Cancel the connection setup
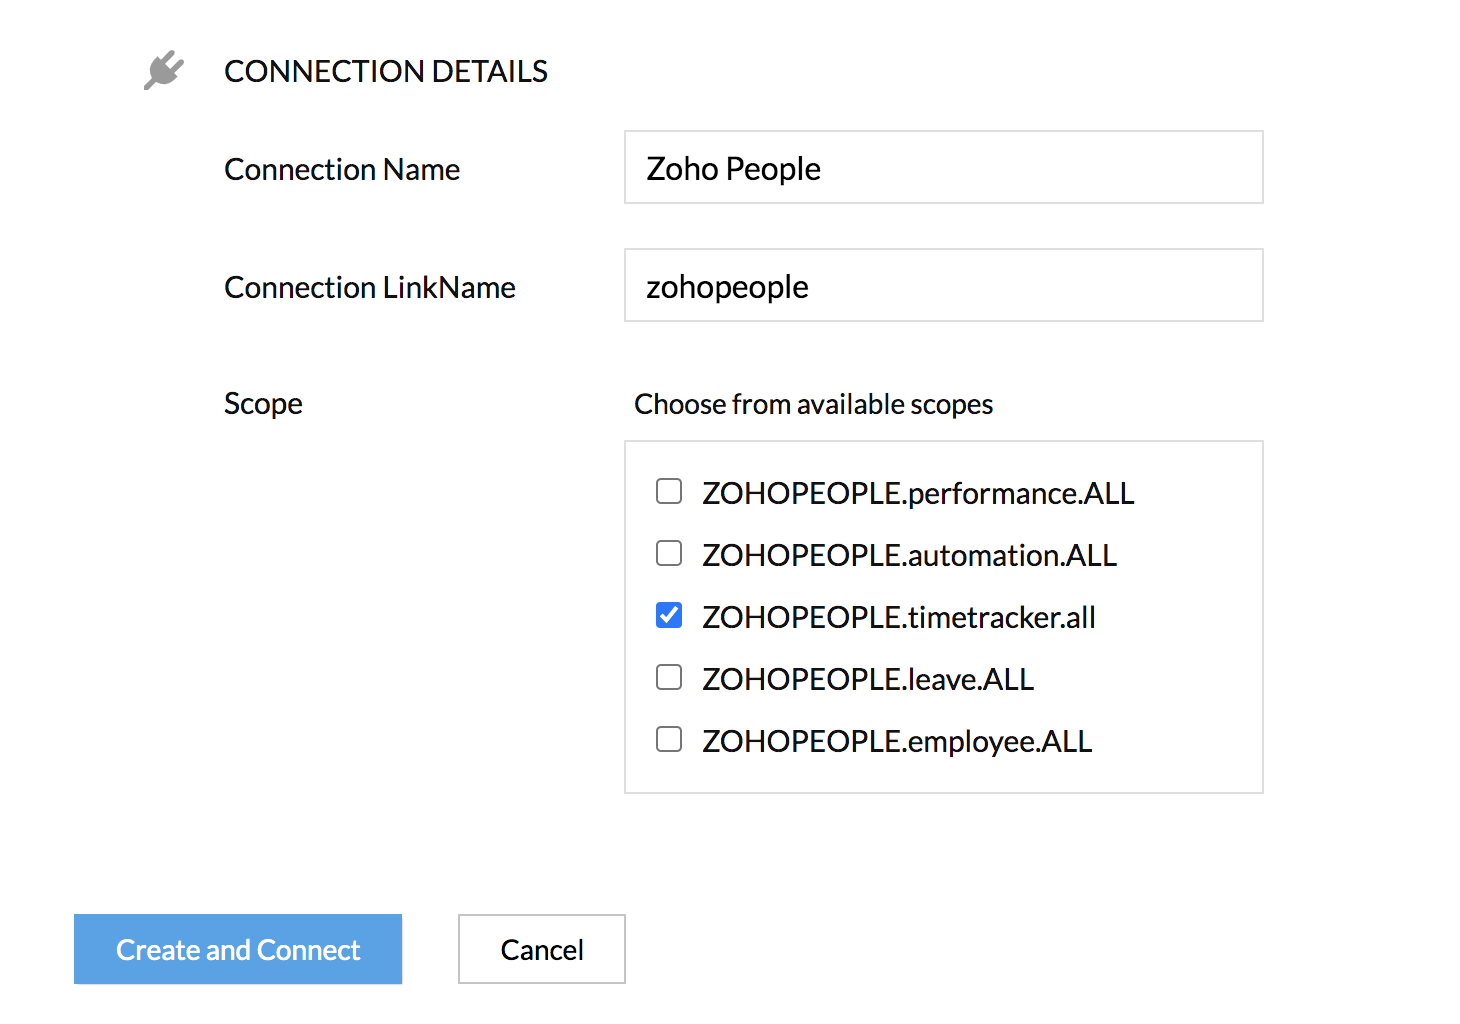This screenshot has height=1024, width=1460. (x=542, y=949)
